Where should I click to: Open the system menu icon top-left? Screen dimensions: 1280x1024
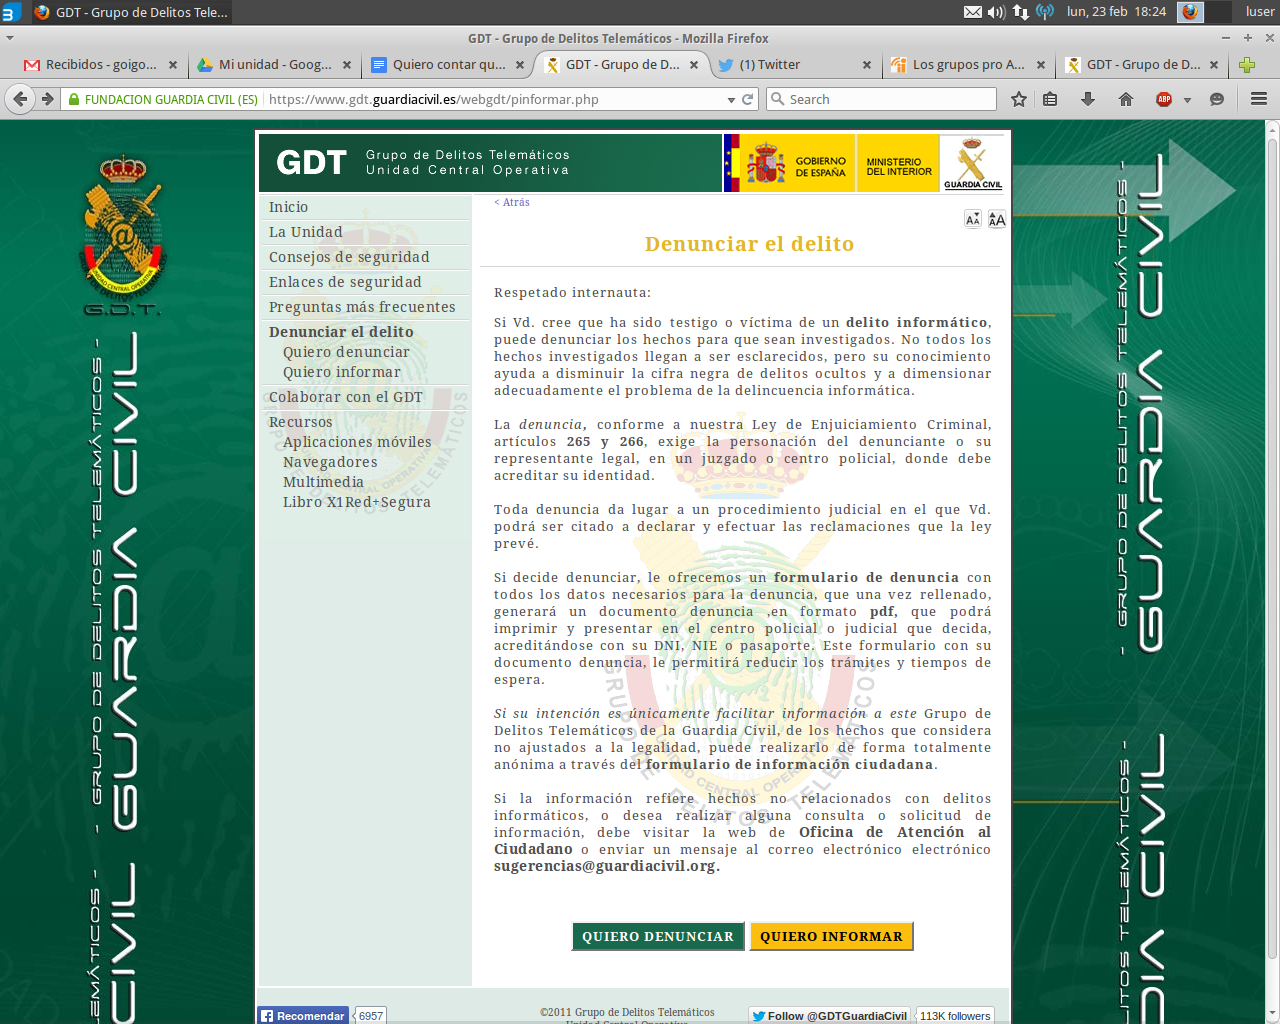[x=11, y=12]
